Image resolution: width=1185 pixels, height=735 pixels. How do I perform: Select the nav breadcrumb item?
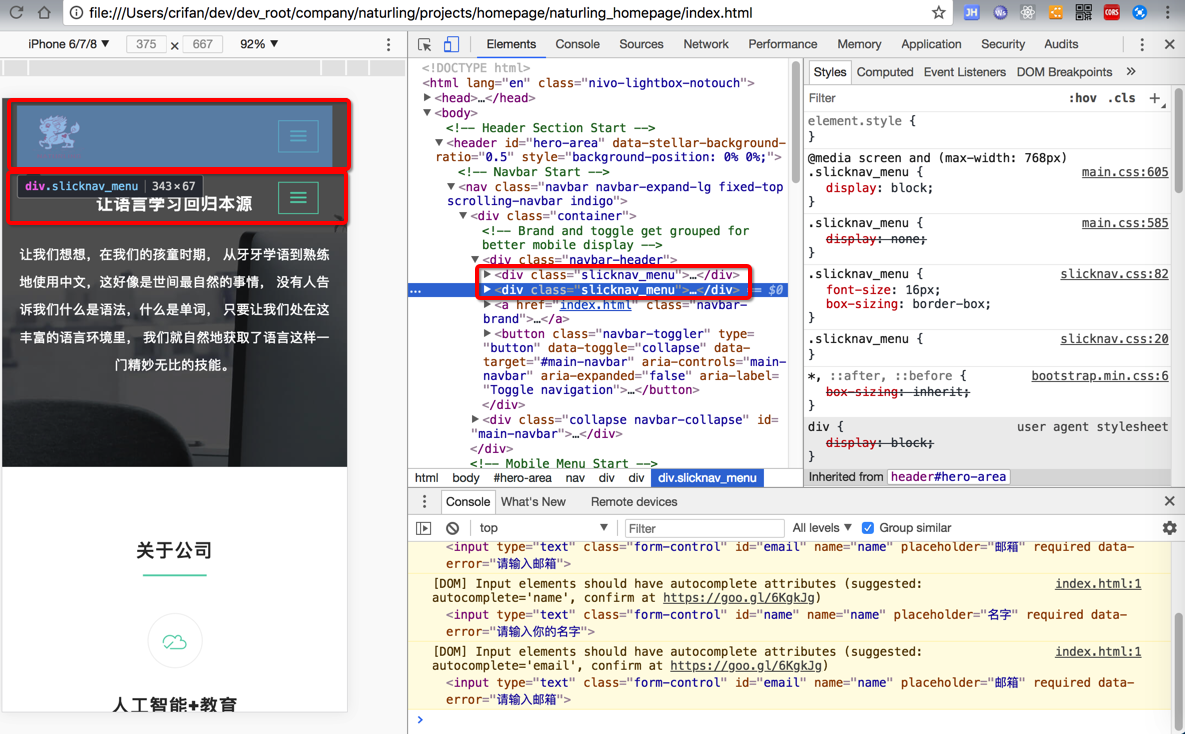(575, 477)
